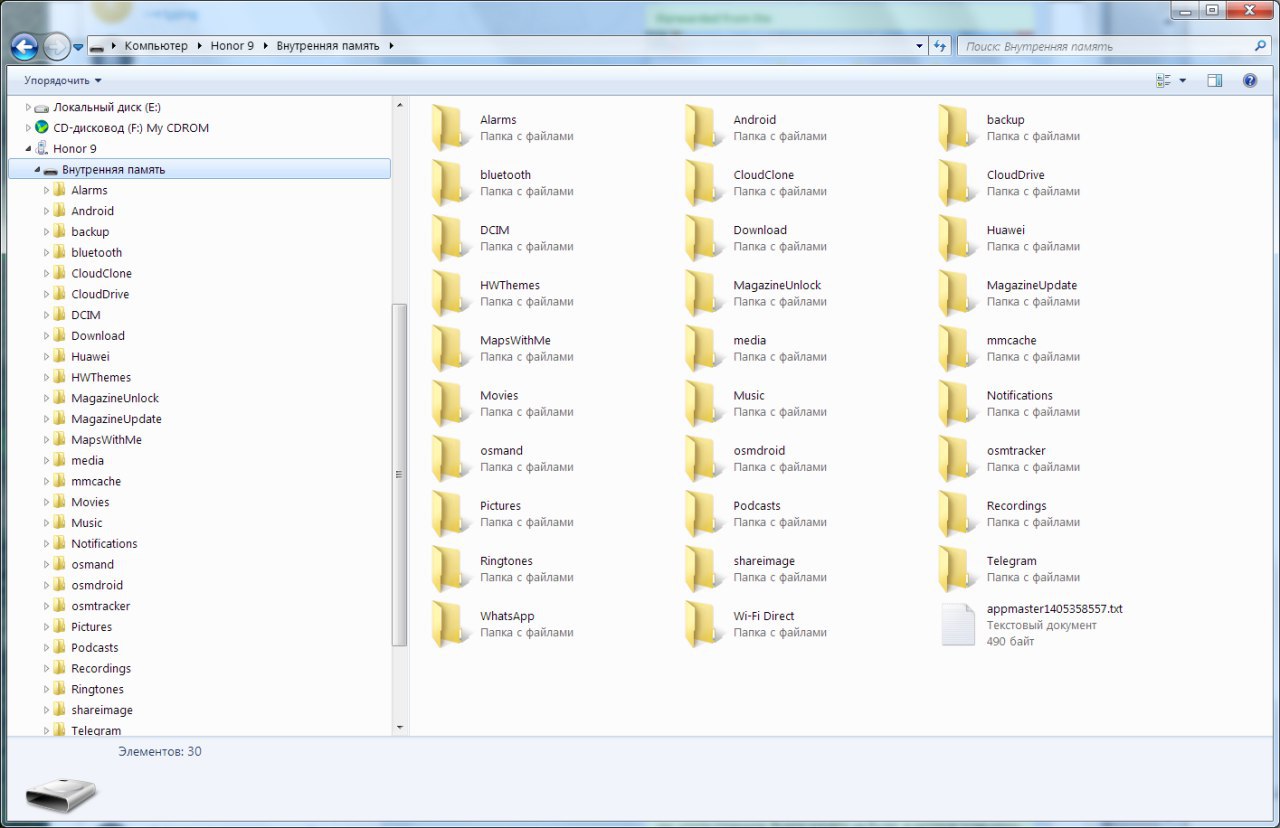This screenshot has height=828, width=1280.
Task: Select MagazineUnlock in the navigation tree
Action: [x=115, y=398]
